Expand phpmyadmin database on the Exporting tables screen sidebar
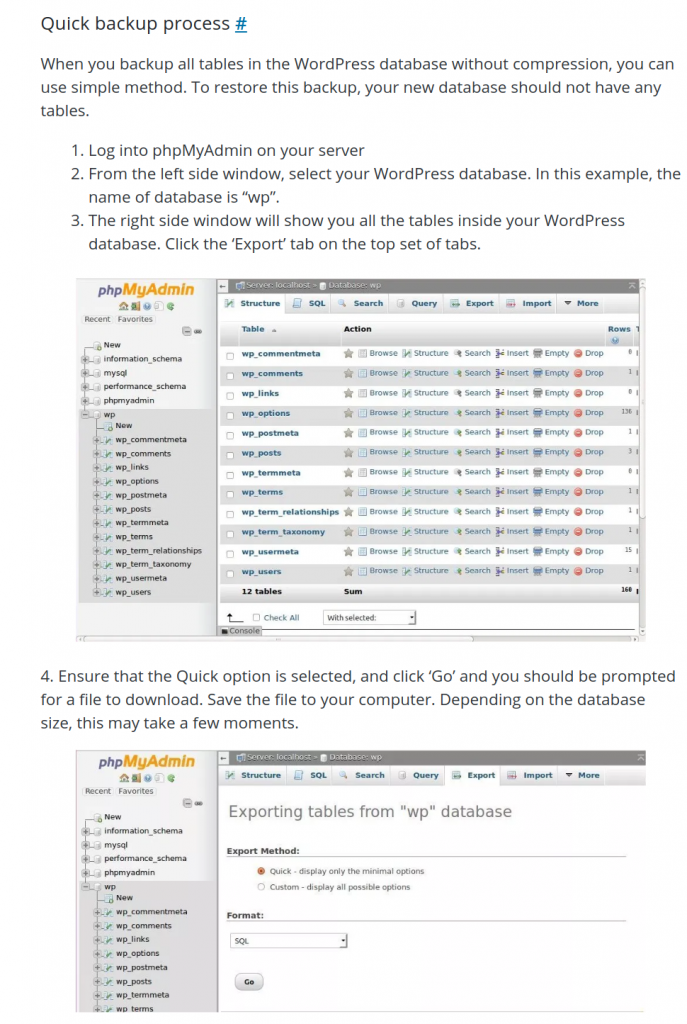687x1024 pixels. click(86, 872)
